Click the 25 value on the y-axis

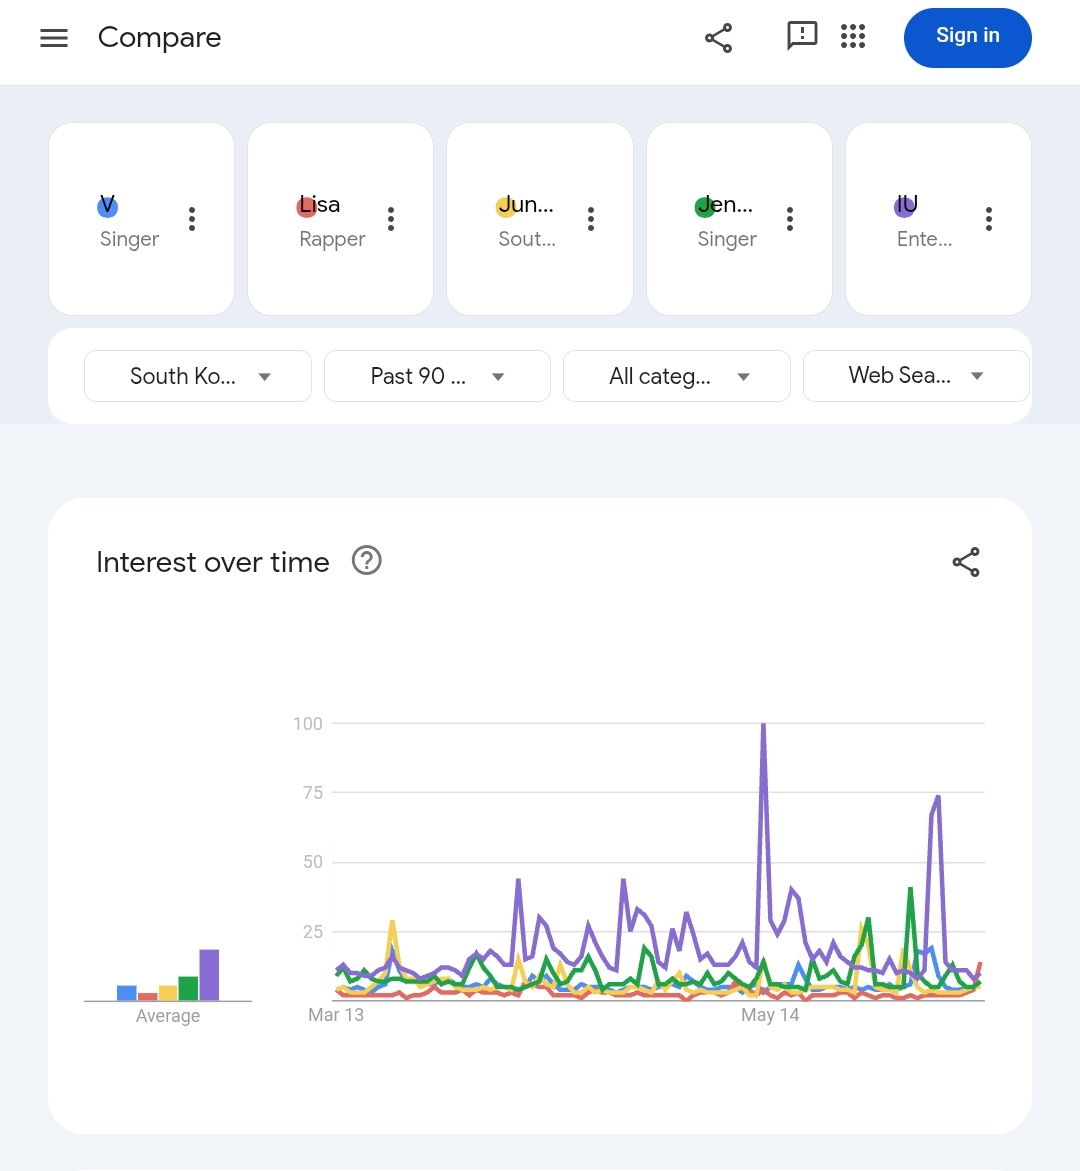click(313, 931)
